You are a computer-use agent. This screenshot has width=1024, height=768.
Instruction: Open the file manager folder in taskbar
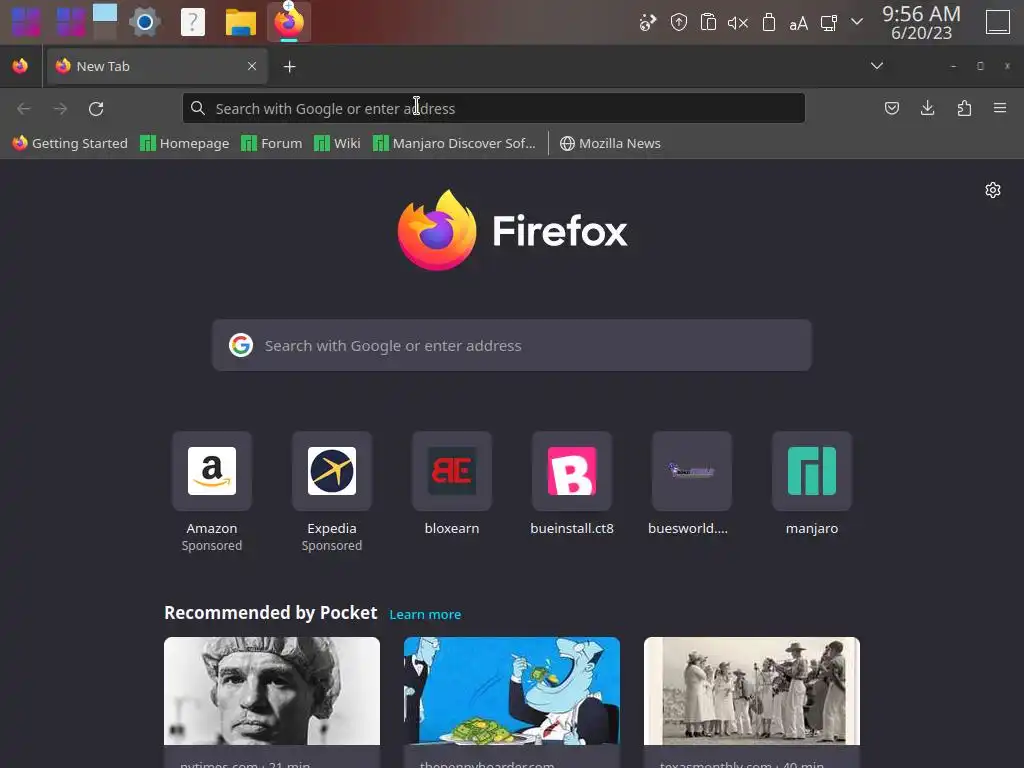pos(240,22)
